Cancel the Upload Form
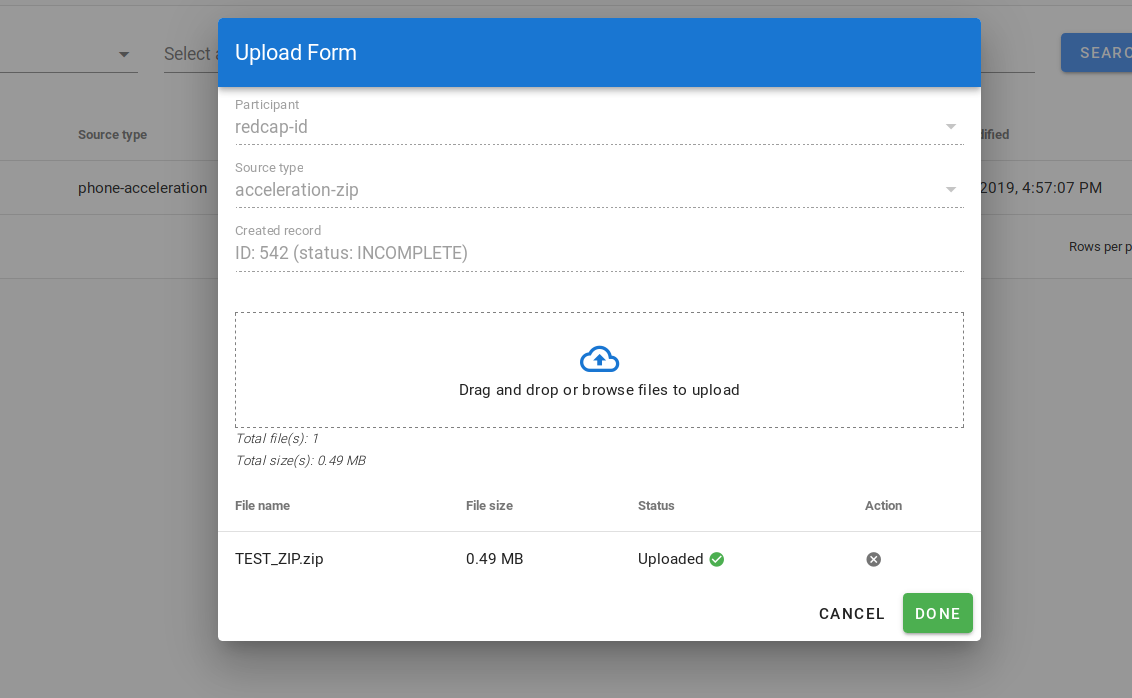 [851, 613]
